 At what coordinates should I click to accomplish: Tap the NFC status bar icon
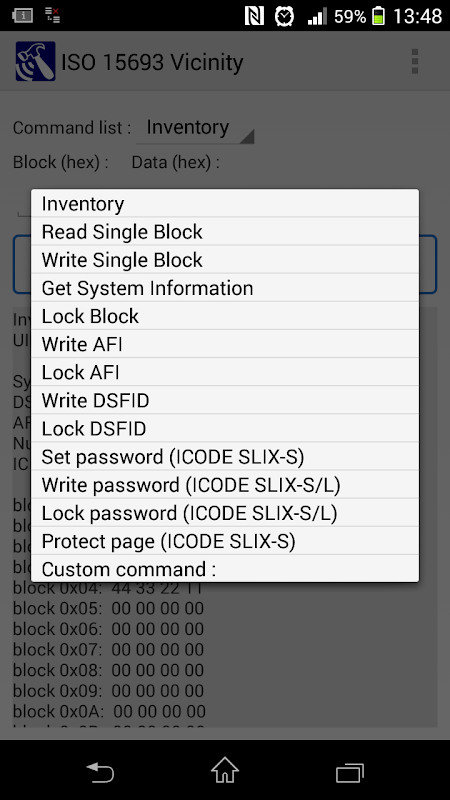click(254, 16)
